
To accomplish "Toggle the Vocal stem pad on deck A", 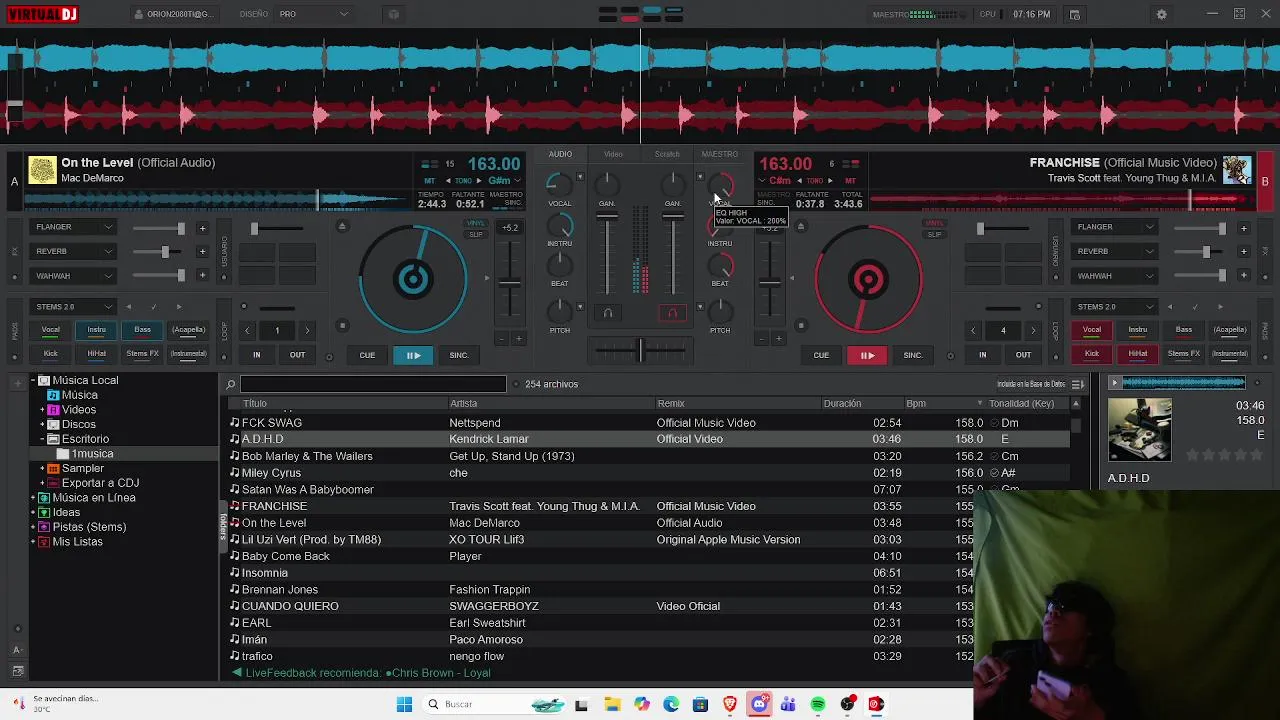I will pyautogui.click(x=50, y=330).
